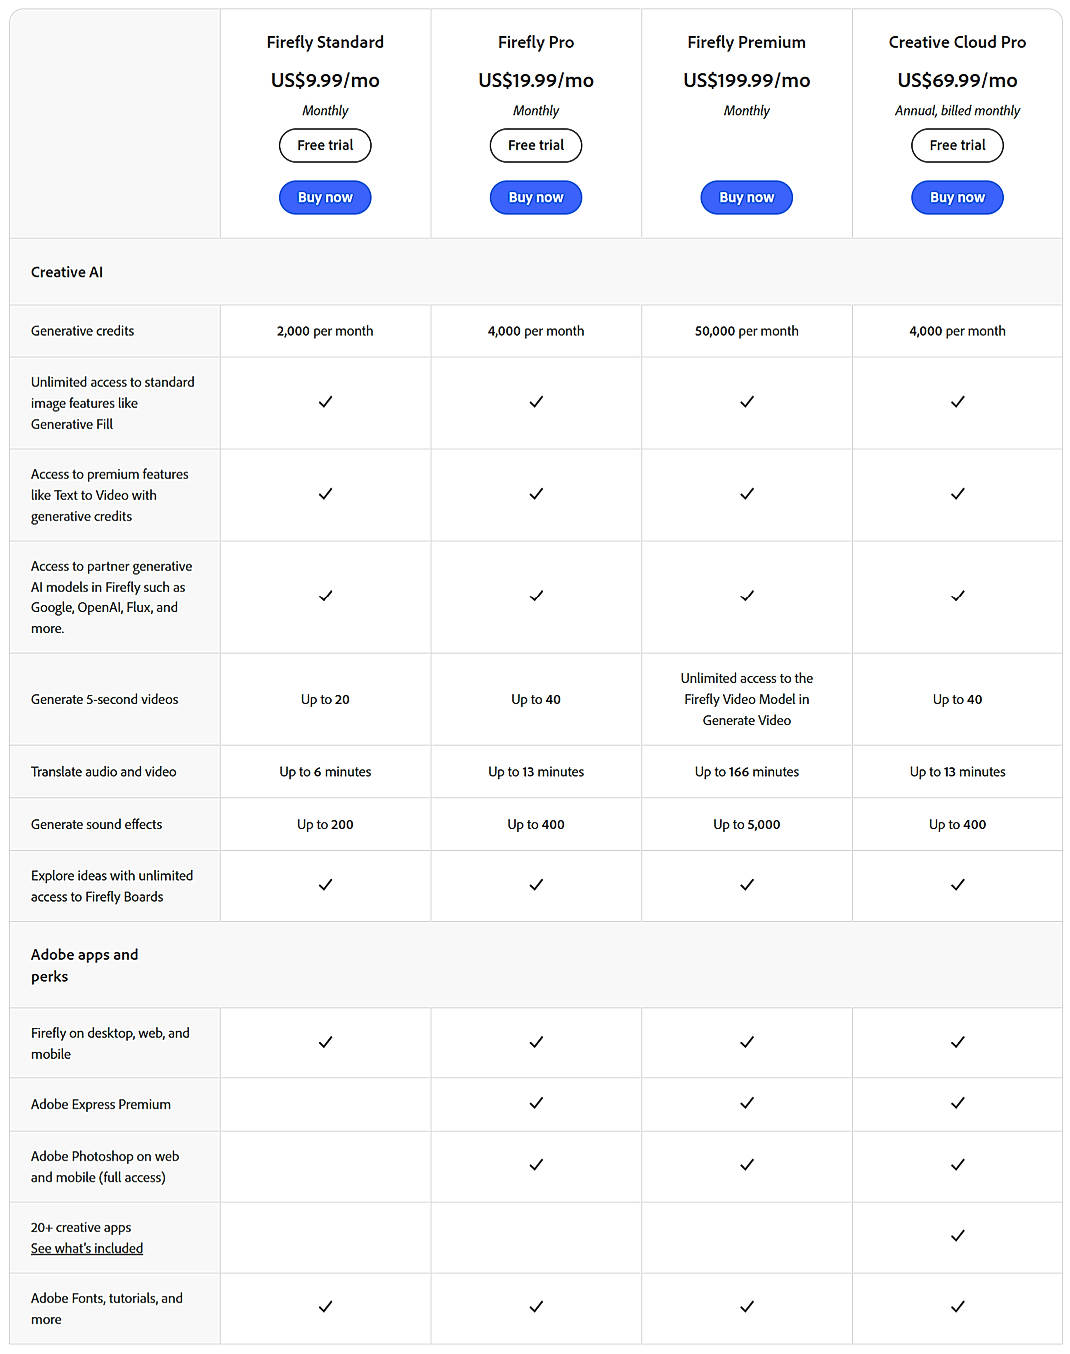Click the checkmark for 20+ creative apps under Creative Cloud Pro
The image size is (1070, 1354).
[x=957, y=1236]
